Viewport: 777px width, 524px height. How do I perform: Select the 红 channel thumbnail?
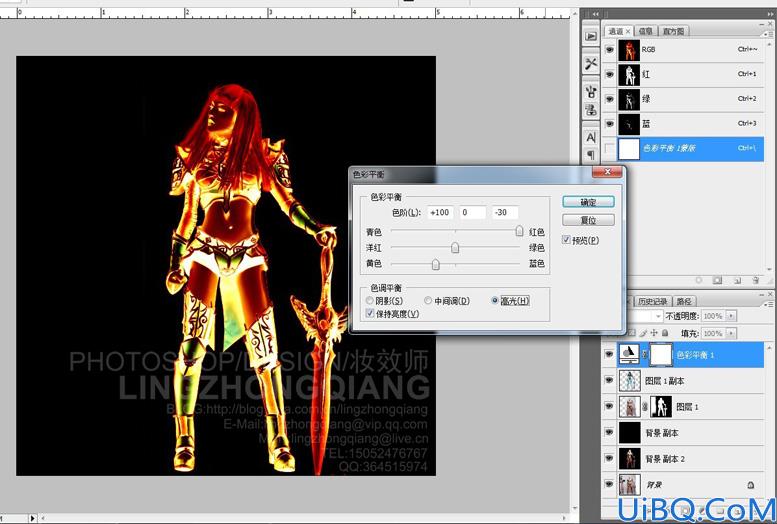(x=629, y=74)
